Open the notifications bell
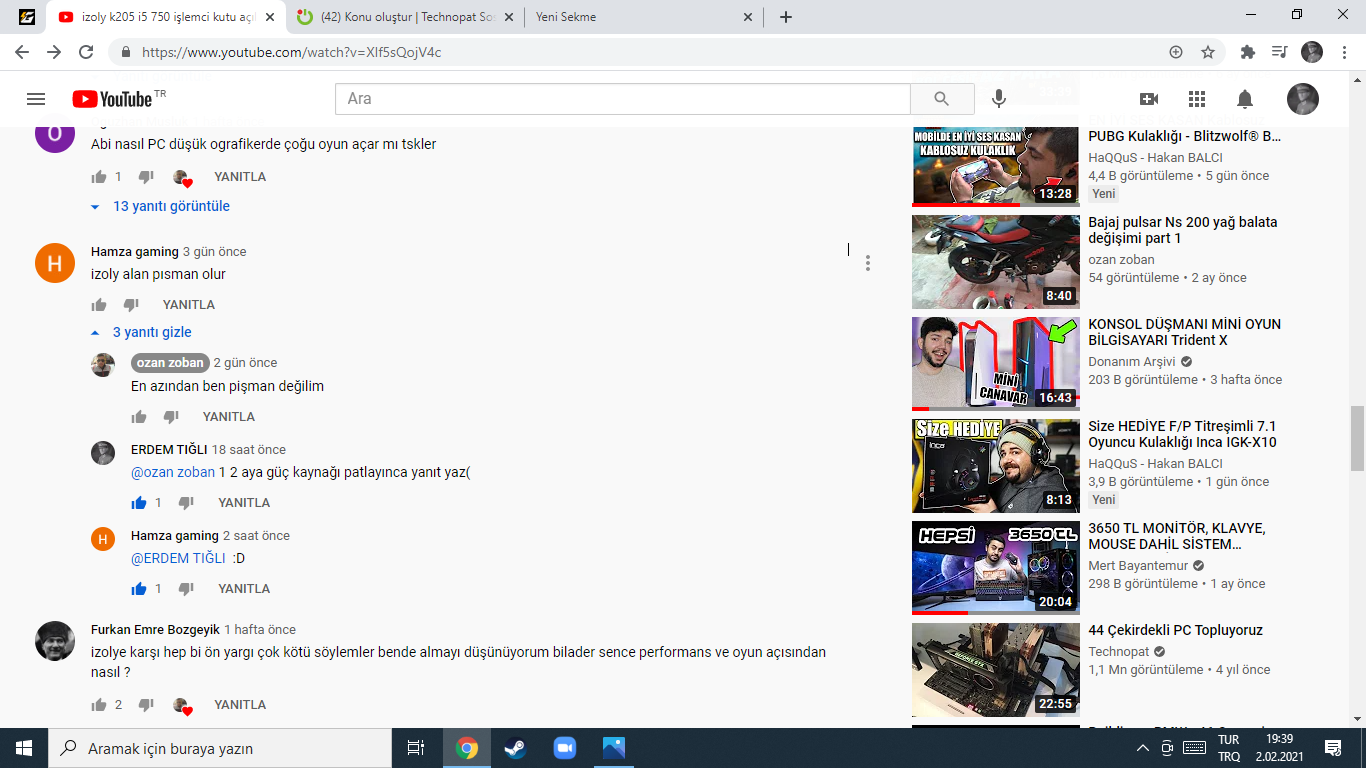 tap(1245, 99)
